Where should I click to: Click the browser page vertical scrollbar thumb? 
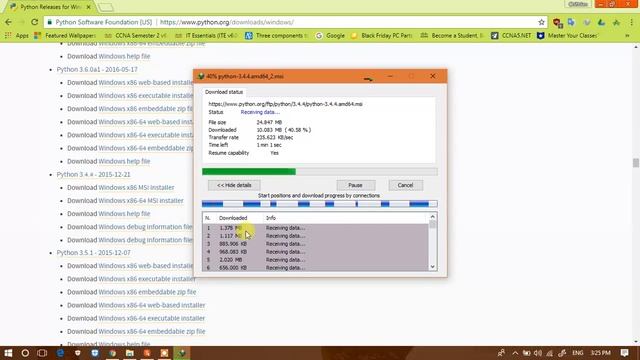click(x=636, y=162)
